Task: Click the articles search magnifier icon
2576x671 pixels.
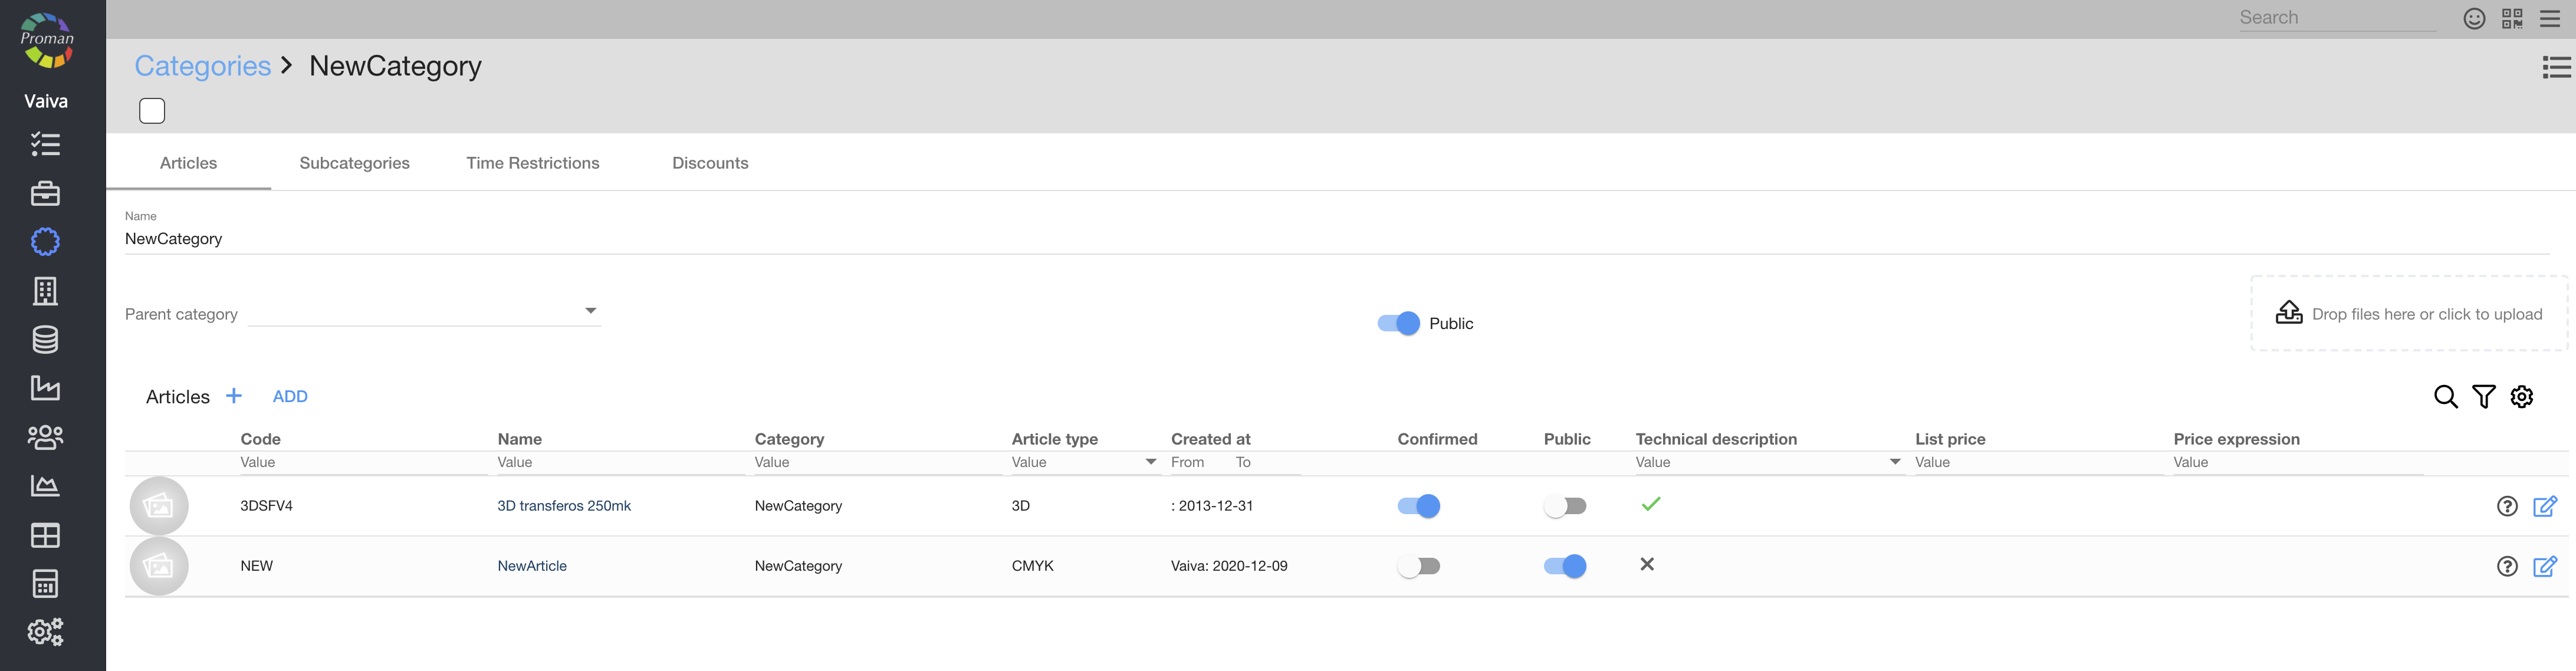Action: 2445,397
